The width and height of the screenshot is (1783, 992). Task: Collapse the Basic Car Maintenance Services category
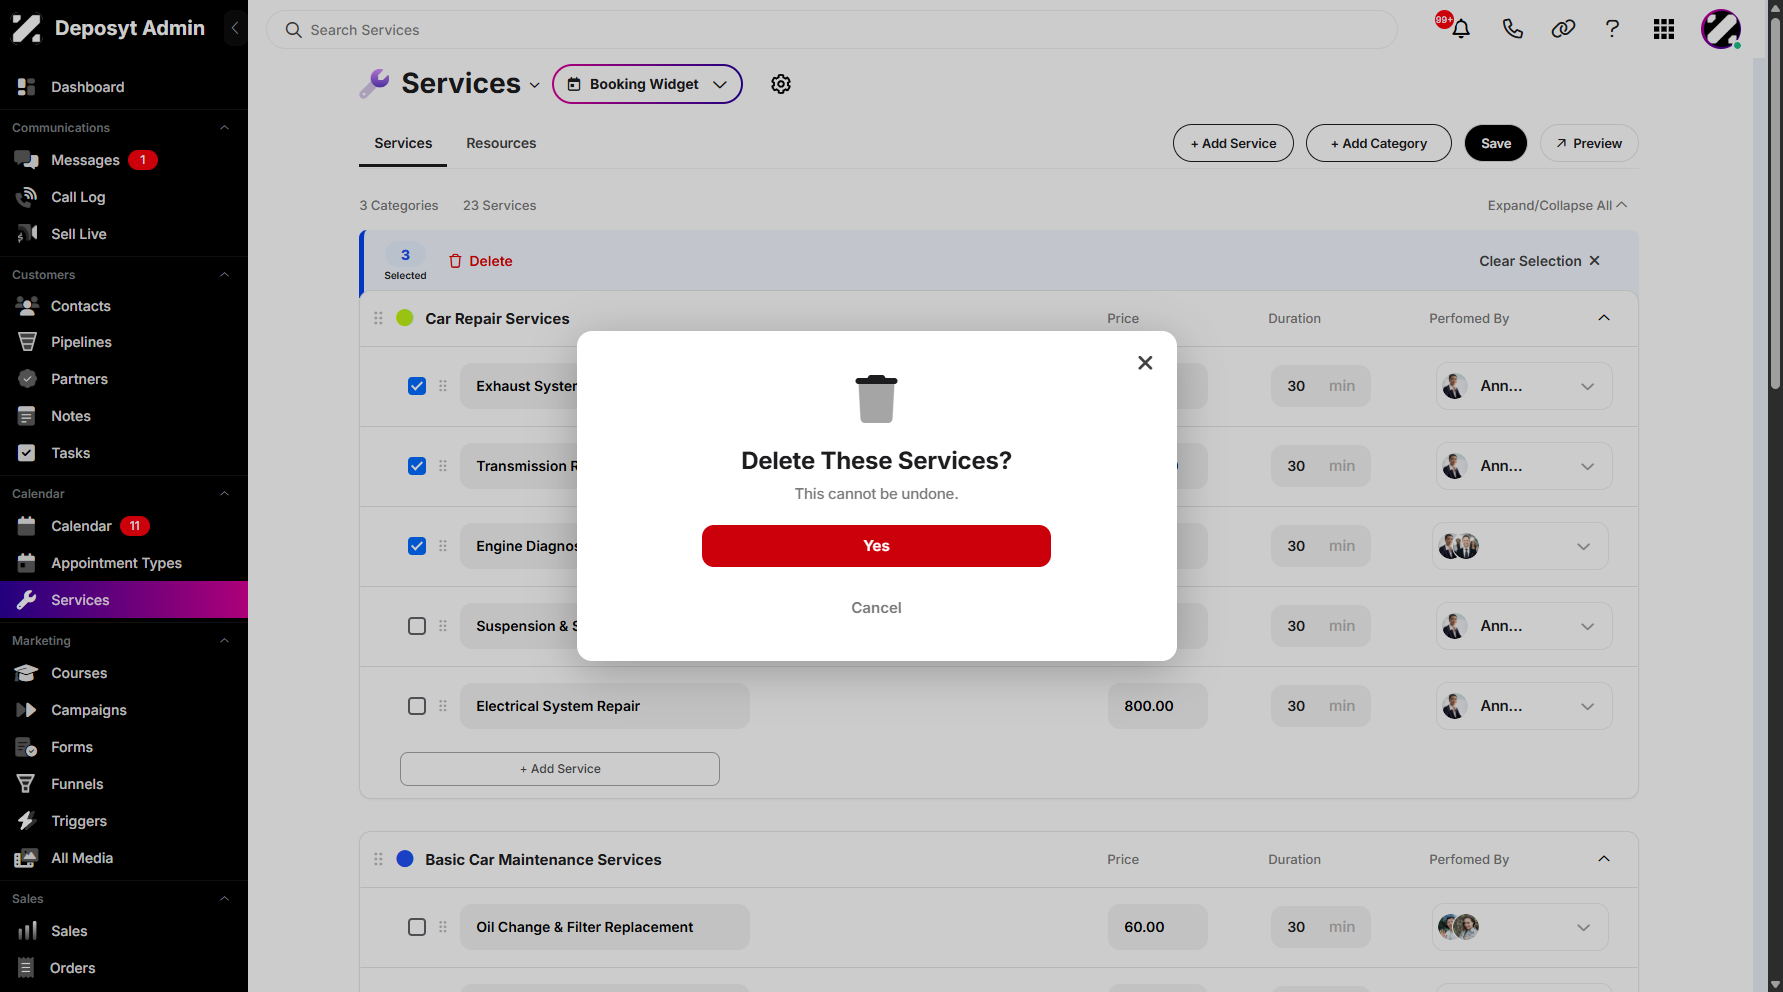1604,859
